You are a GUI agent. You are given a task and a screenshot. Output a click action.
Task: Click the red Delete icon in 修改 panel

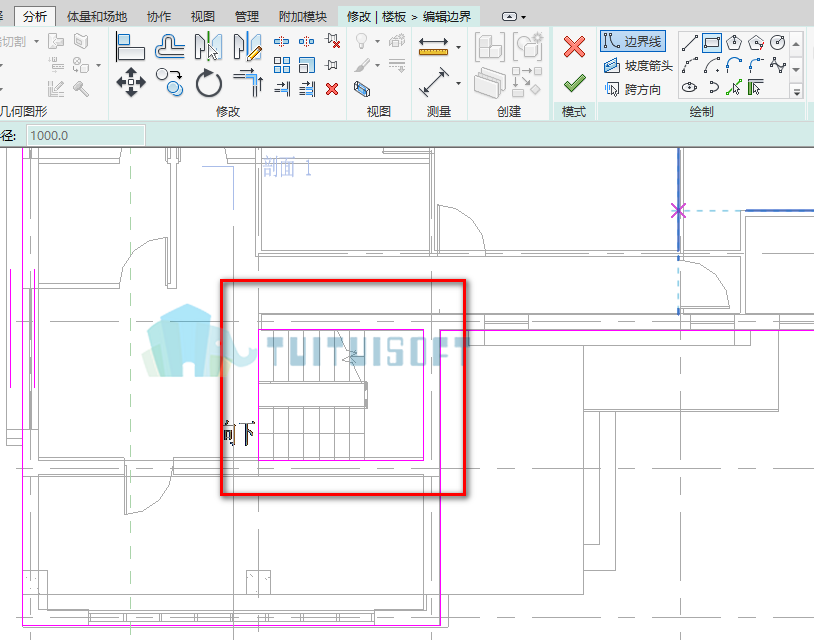point(332,89)
